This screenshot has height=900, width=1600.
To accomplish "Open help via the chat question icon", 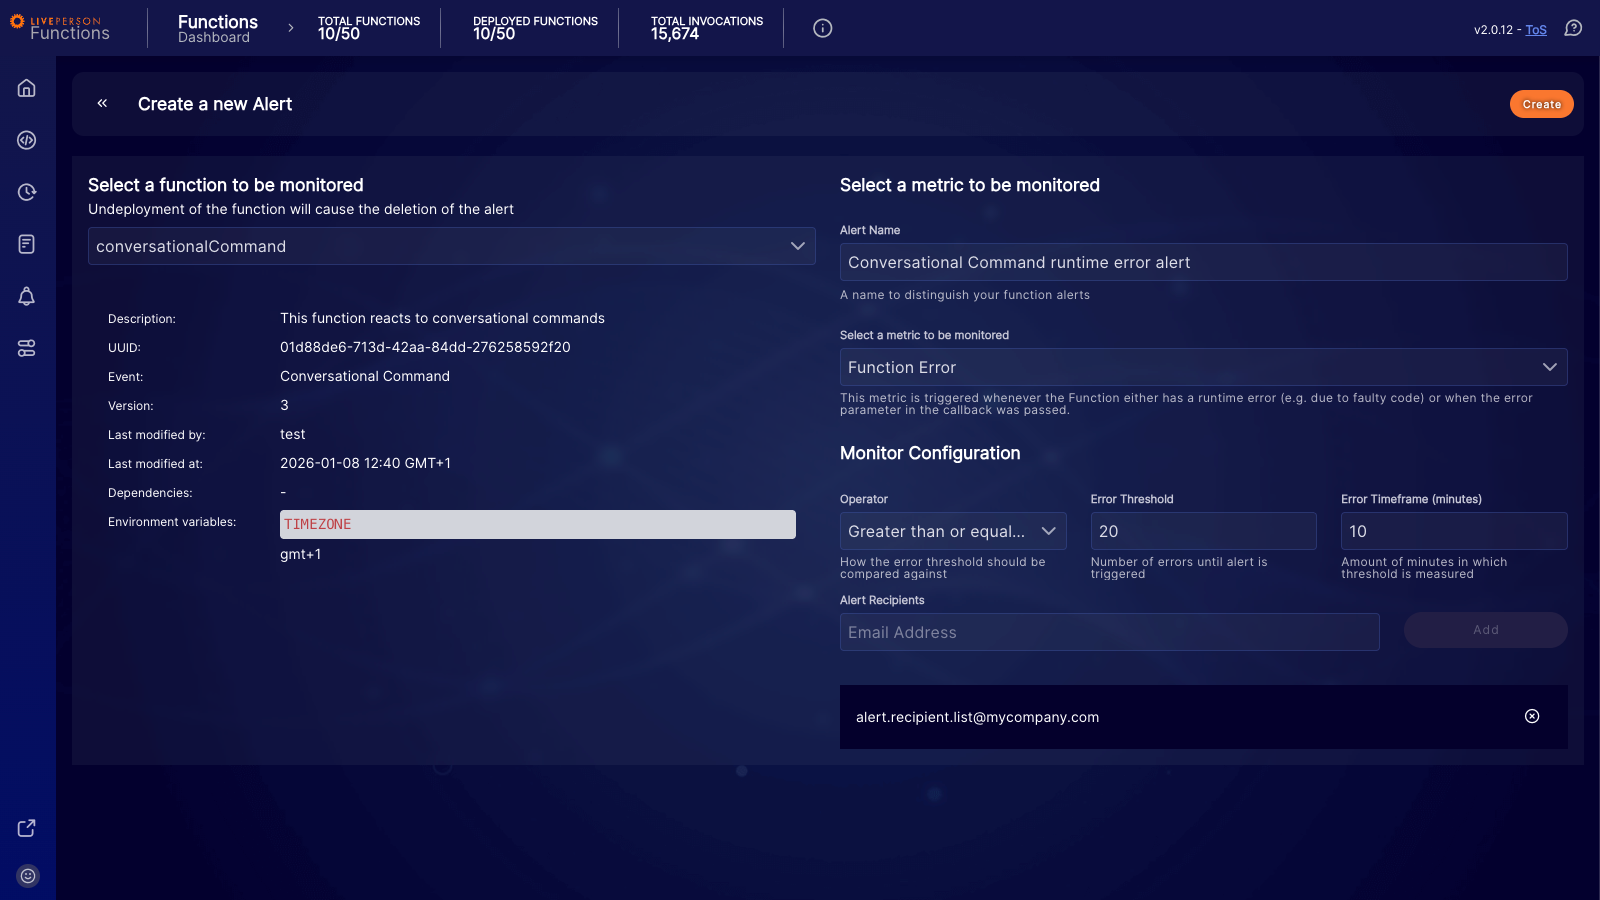I will point(1573,28).
